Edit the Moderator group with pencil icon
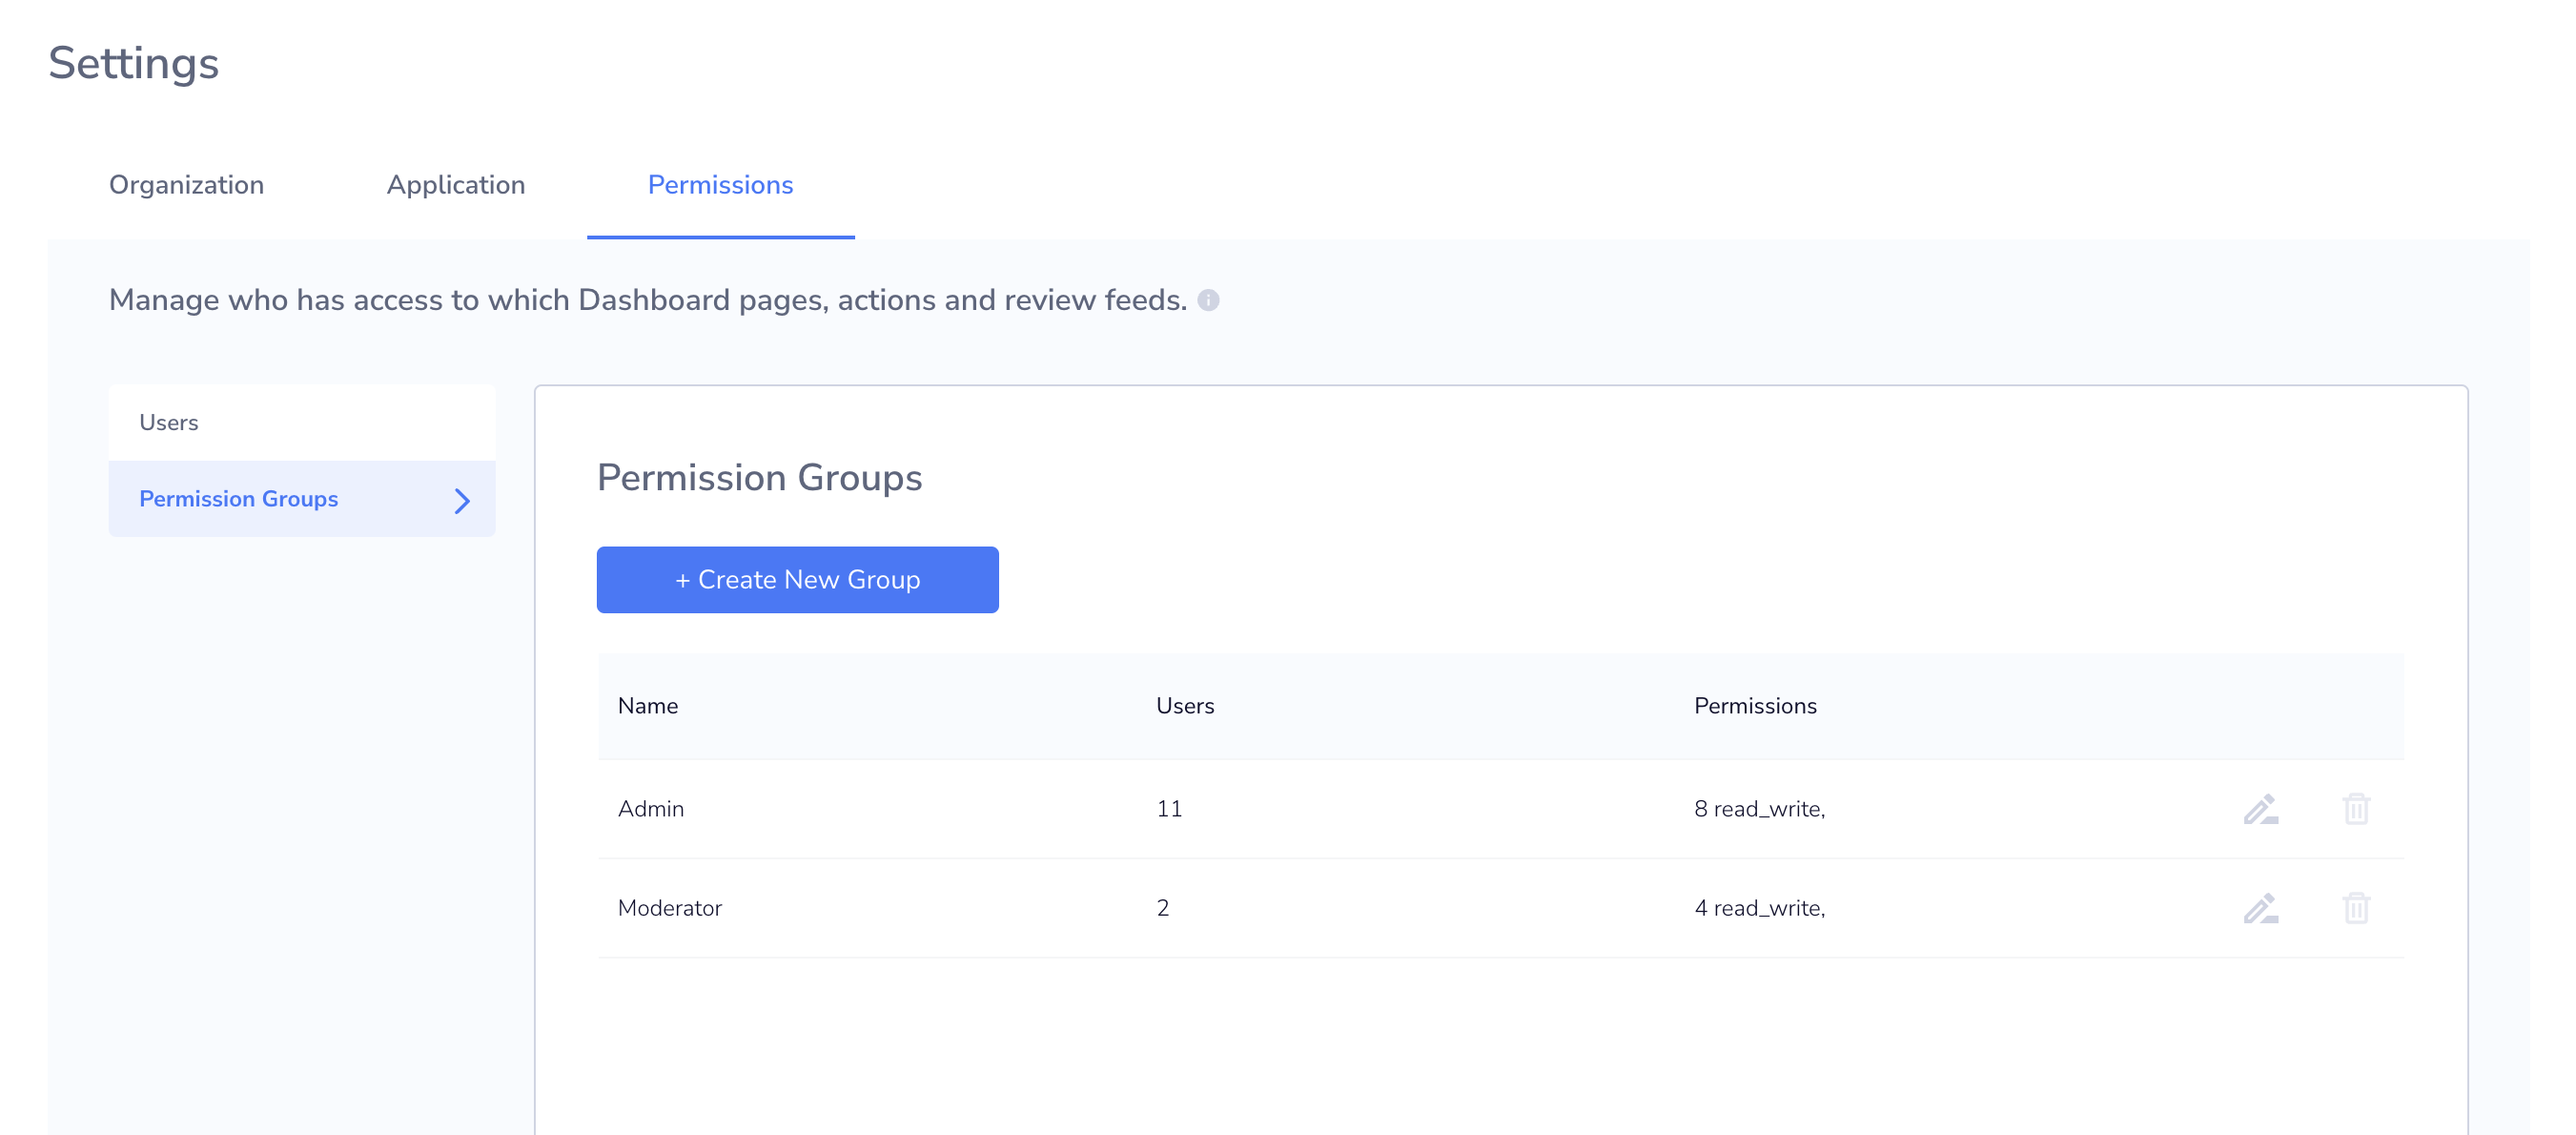The width and height of the screenshot is (2576, 1135). point(2260,907)
